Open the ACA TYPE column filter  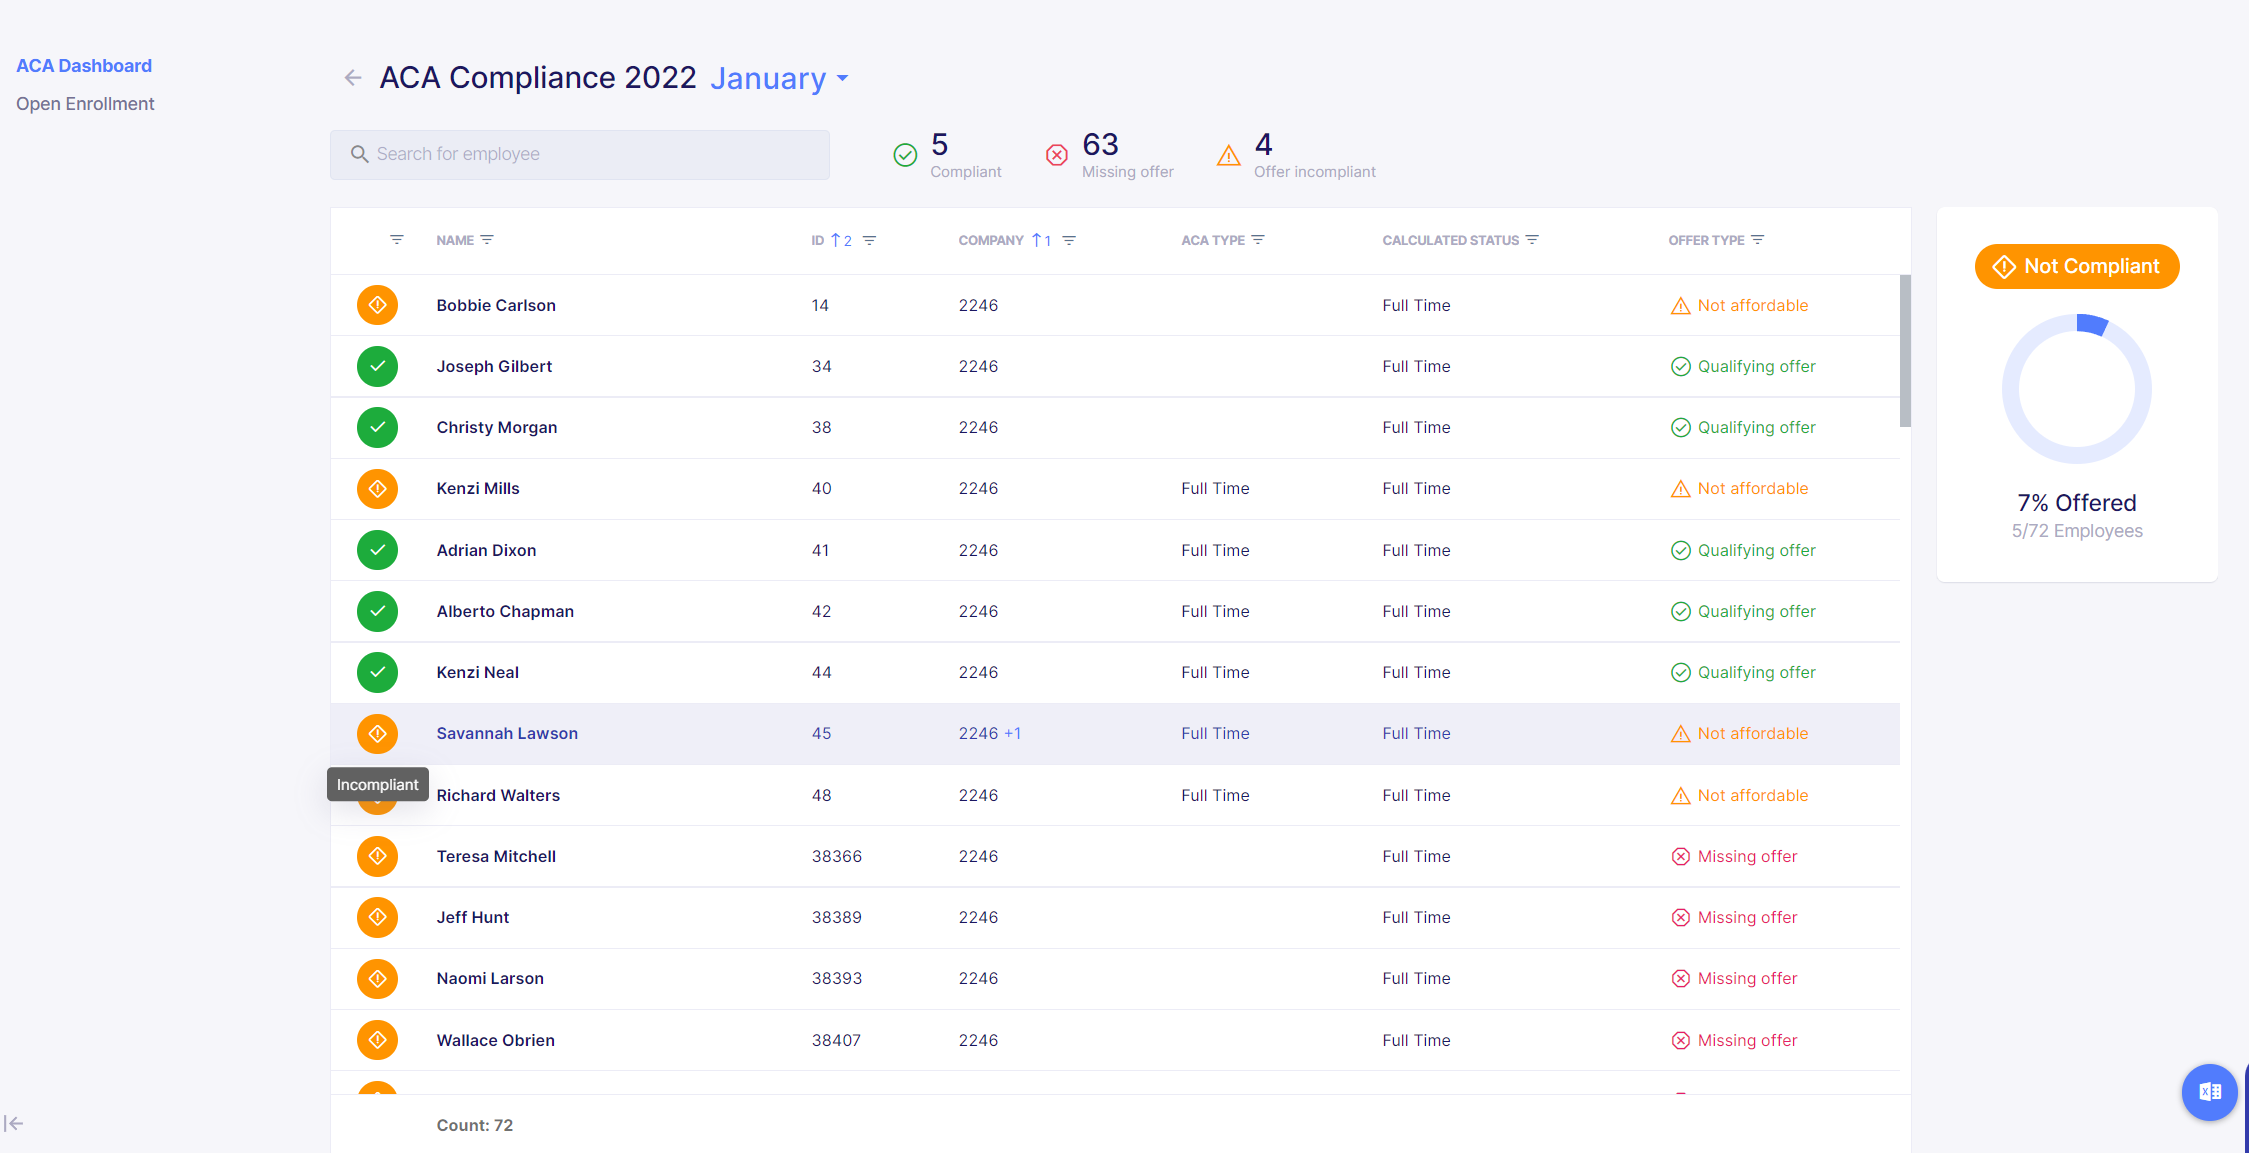(x=1258, y=240)
